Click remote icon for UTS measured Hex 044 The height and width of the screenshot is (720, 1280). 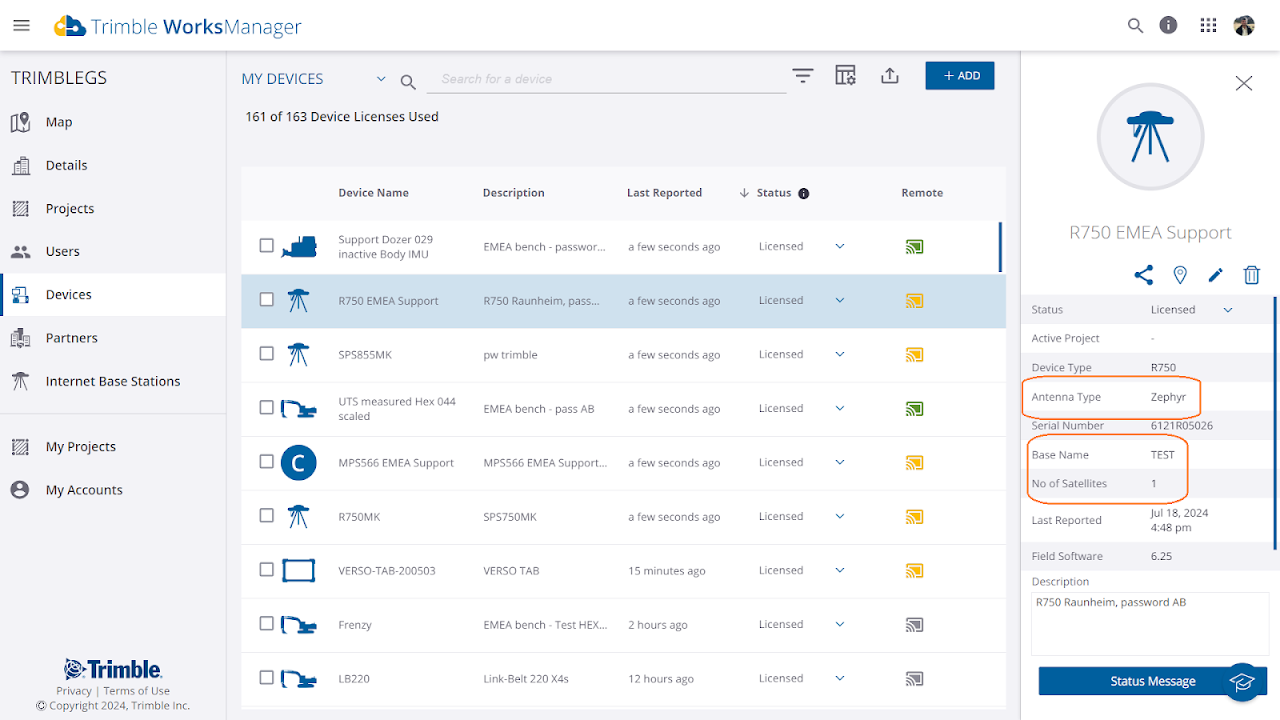coord(914,408)
